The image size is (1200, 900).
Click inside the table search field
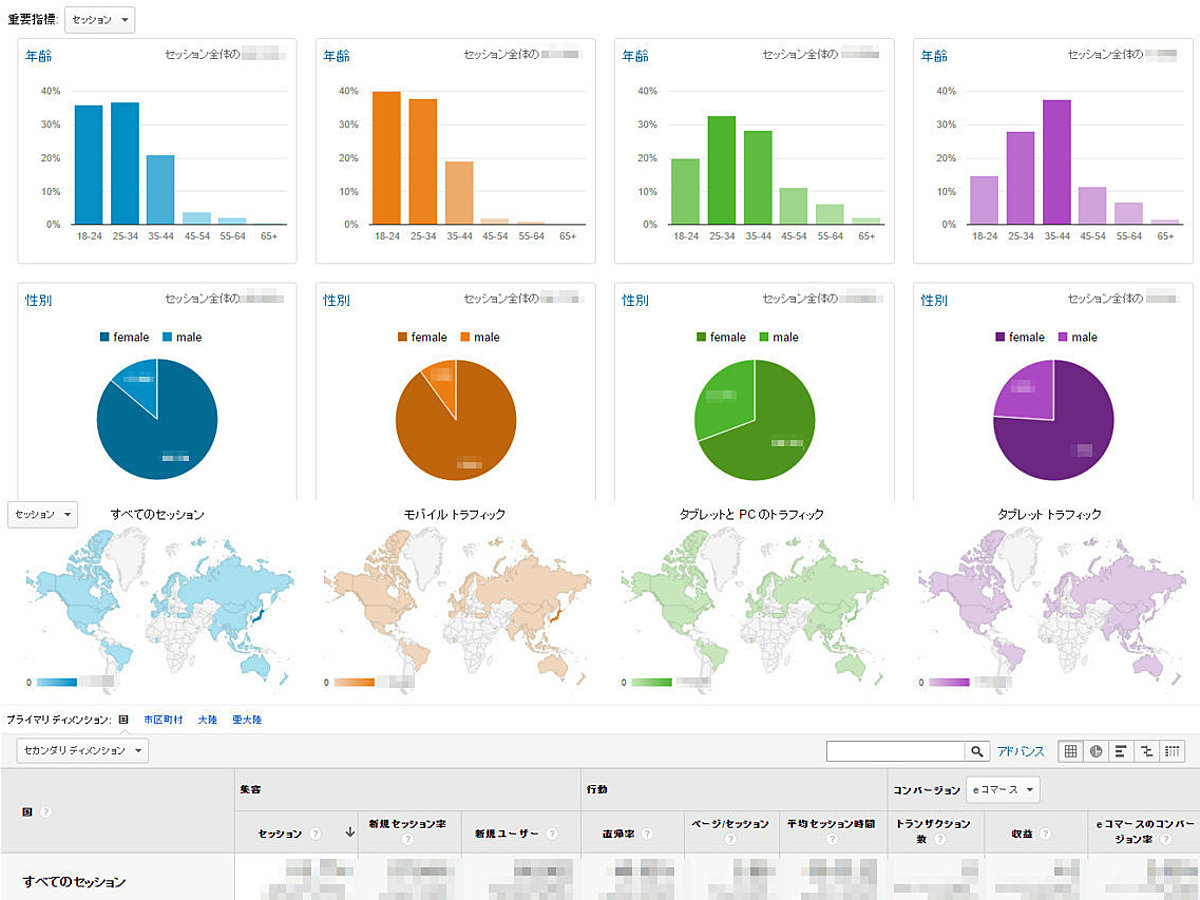(895, 751)
